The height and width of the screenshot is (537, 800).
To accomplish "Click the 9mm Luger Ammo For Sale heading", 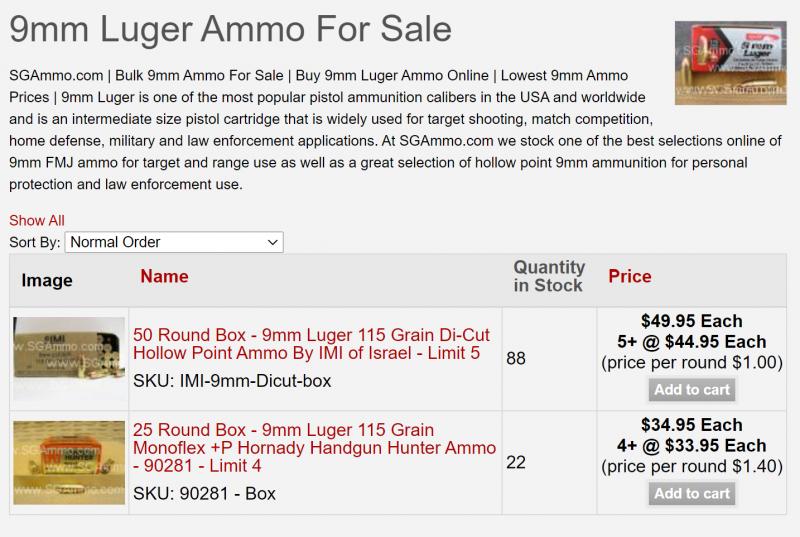I will click(231, 29).
